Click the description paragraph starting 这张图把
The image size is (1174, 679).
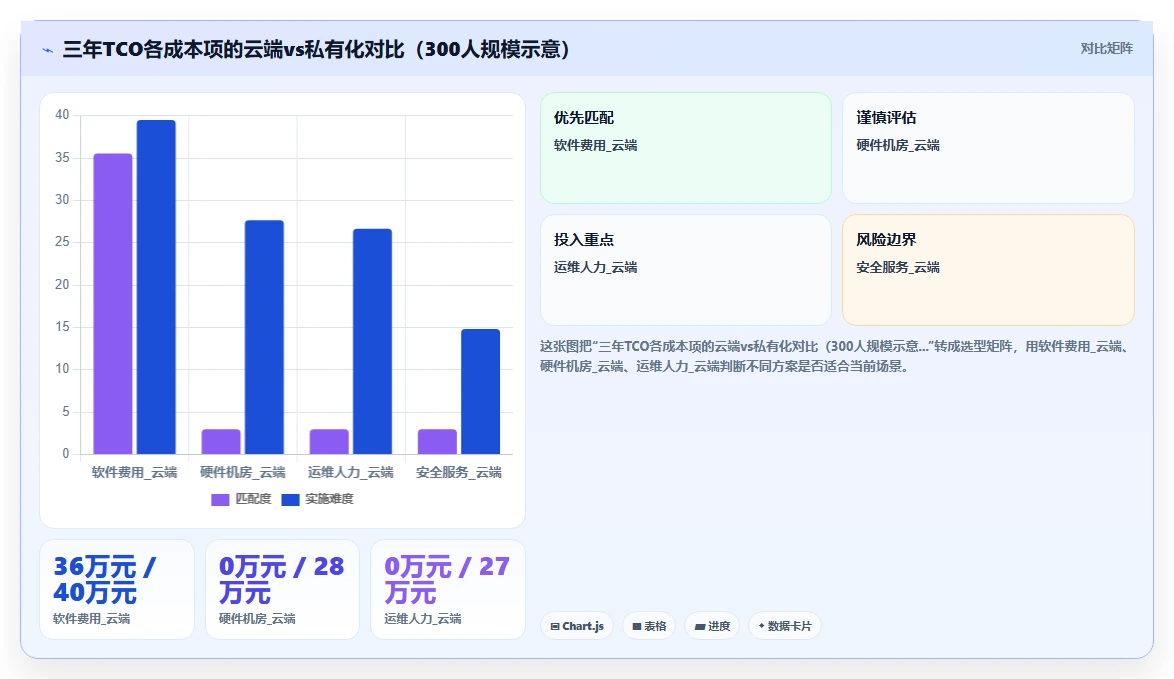835,356
